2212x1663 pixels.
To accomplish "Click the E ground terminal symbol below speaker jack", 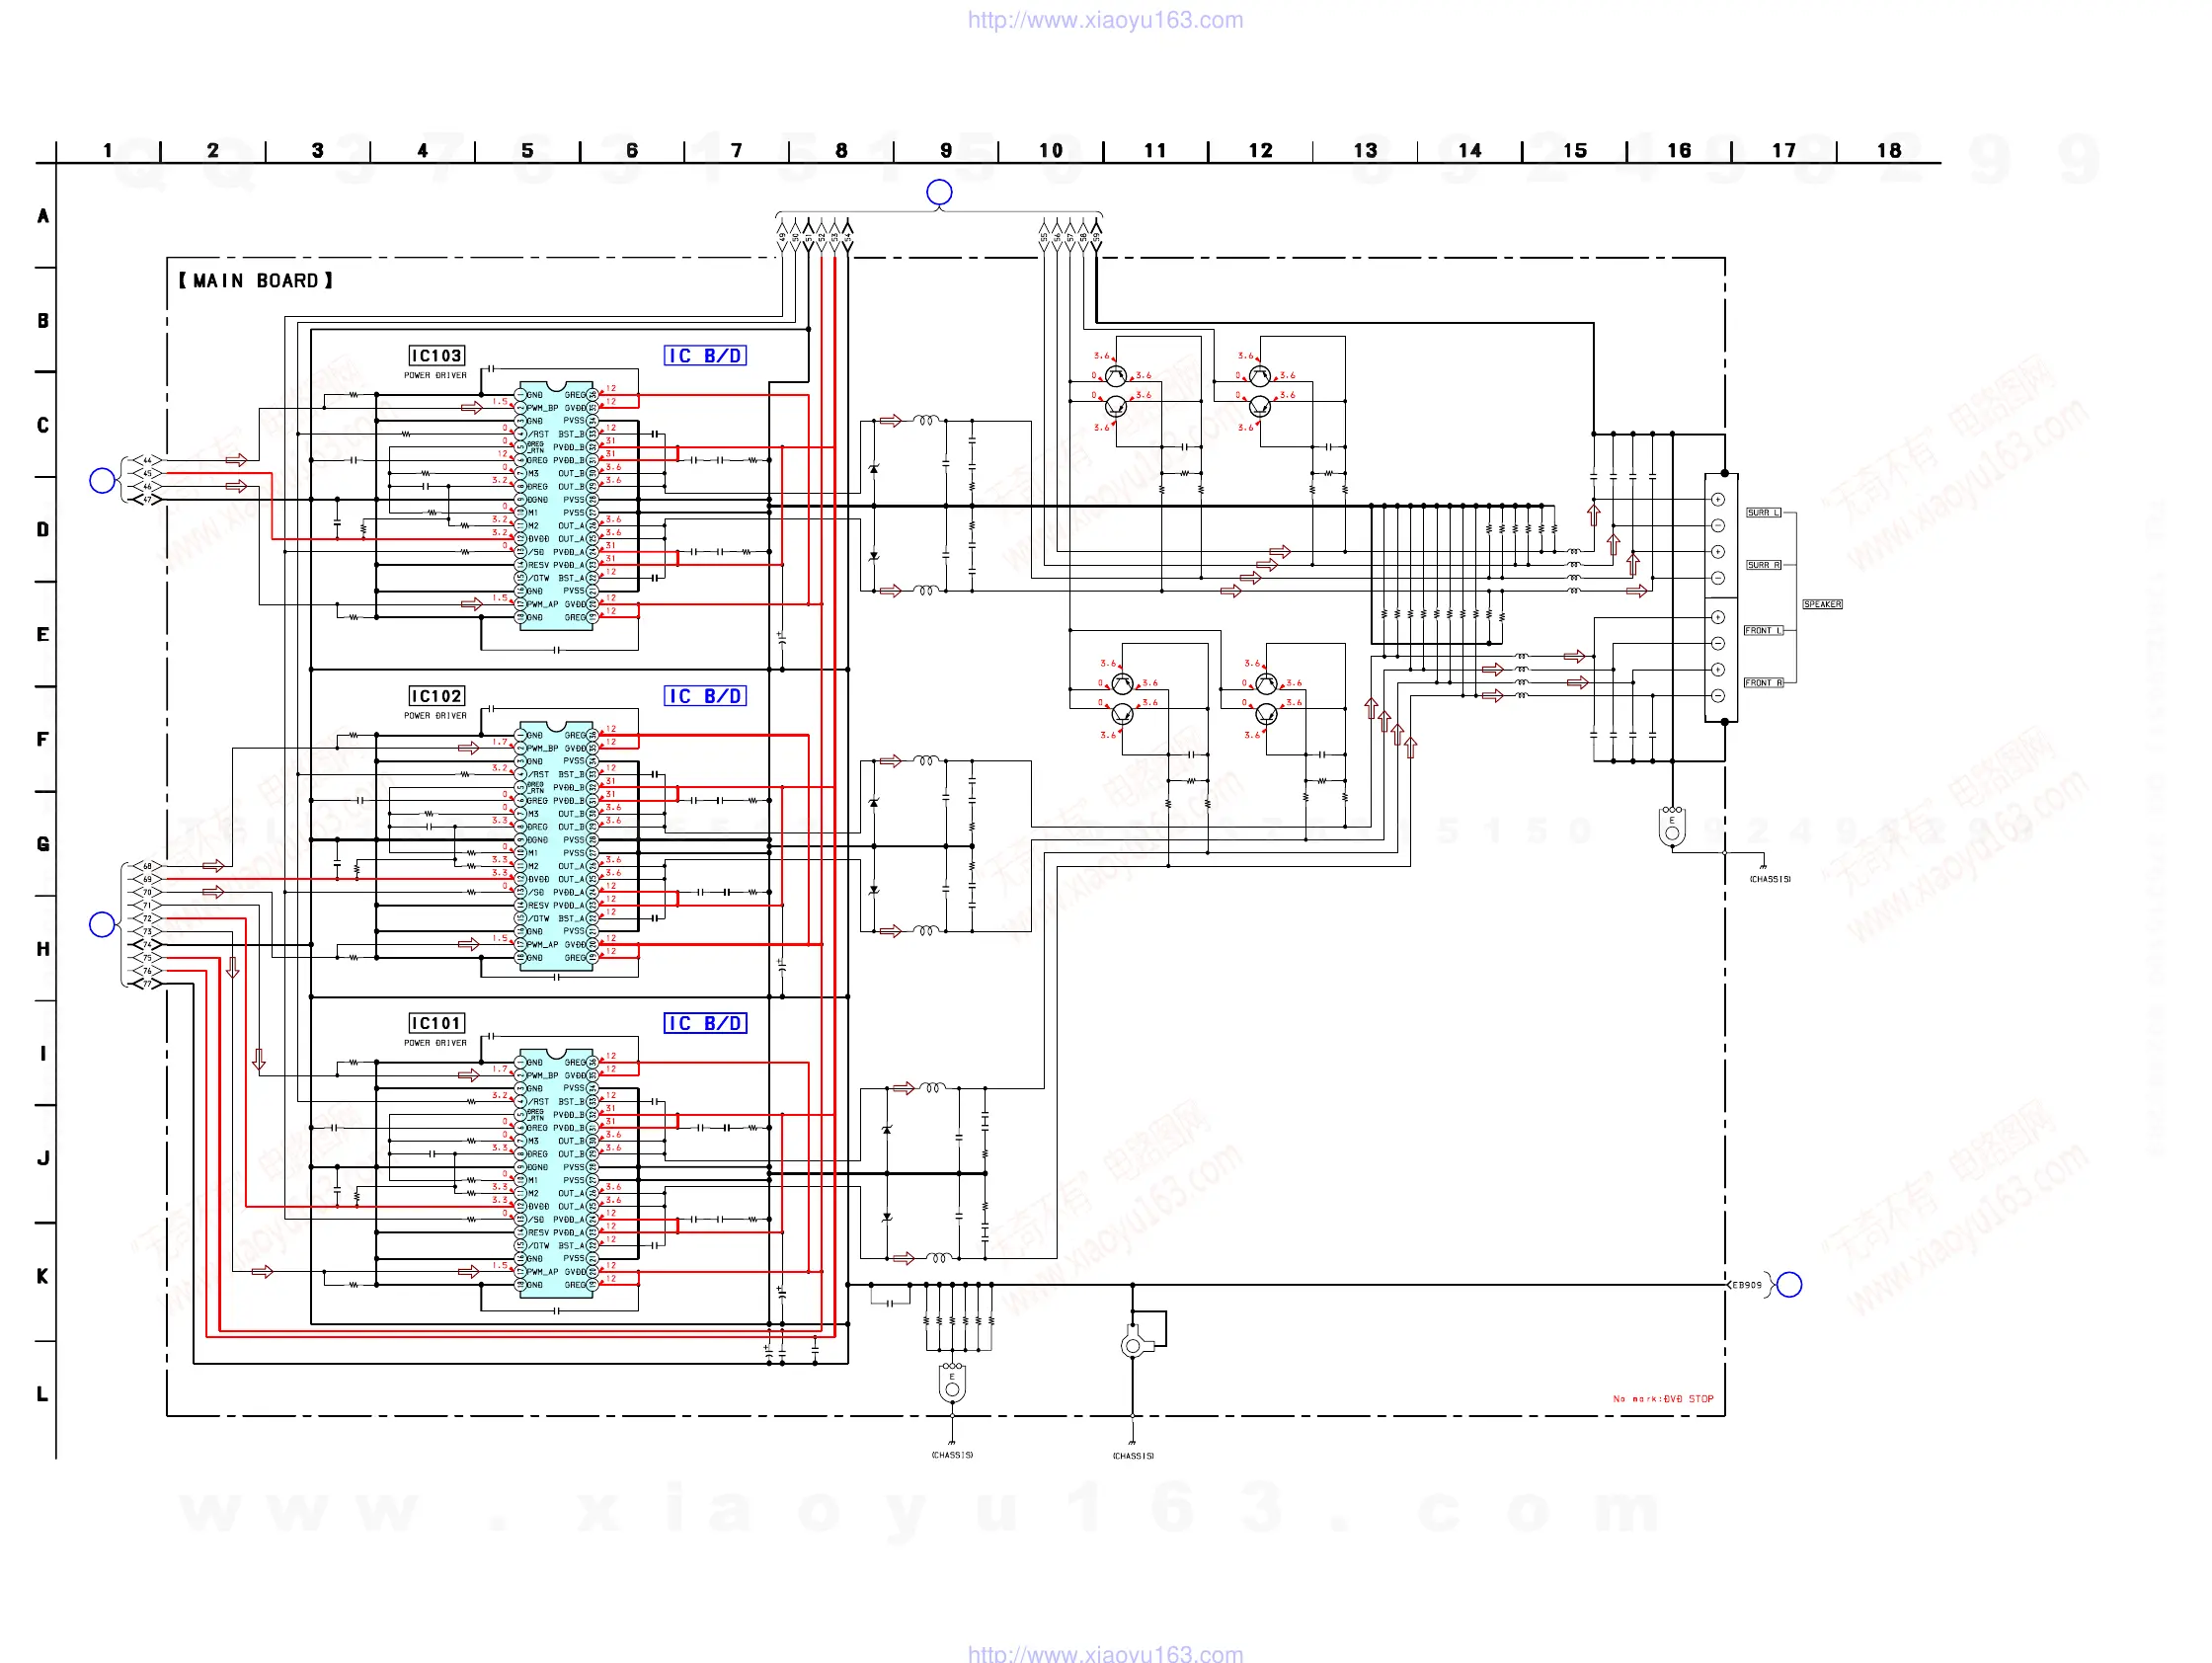I will coord(1671,826).
